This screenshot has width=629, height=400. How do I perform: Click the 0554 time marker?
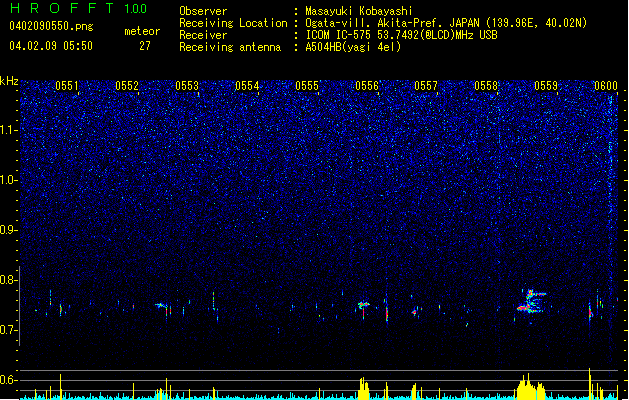point(247,86)
